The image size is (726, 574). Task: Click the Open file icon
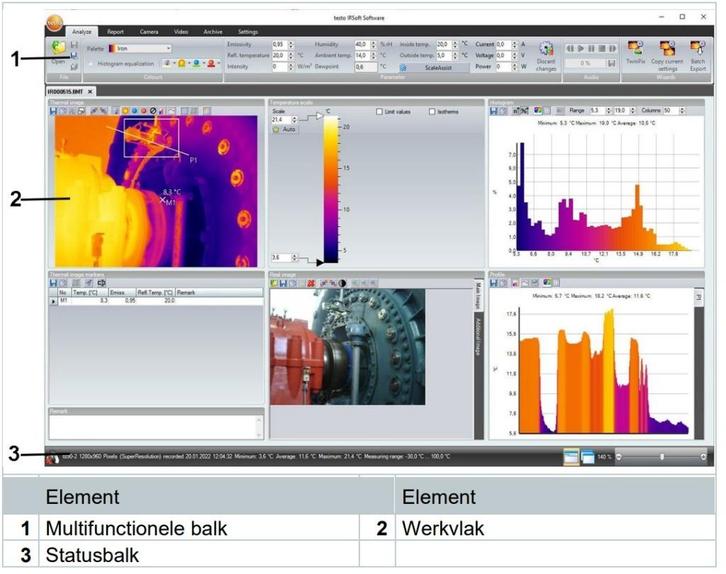pos(59,47)
